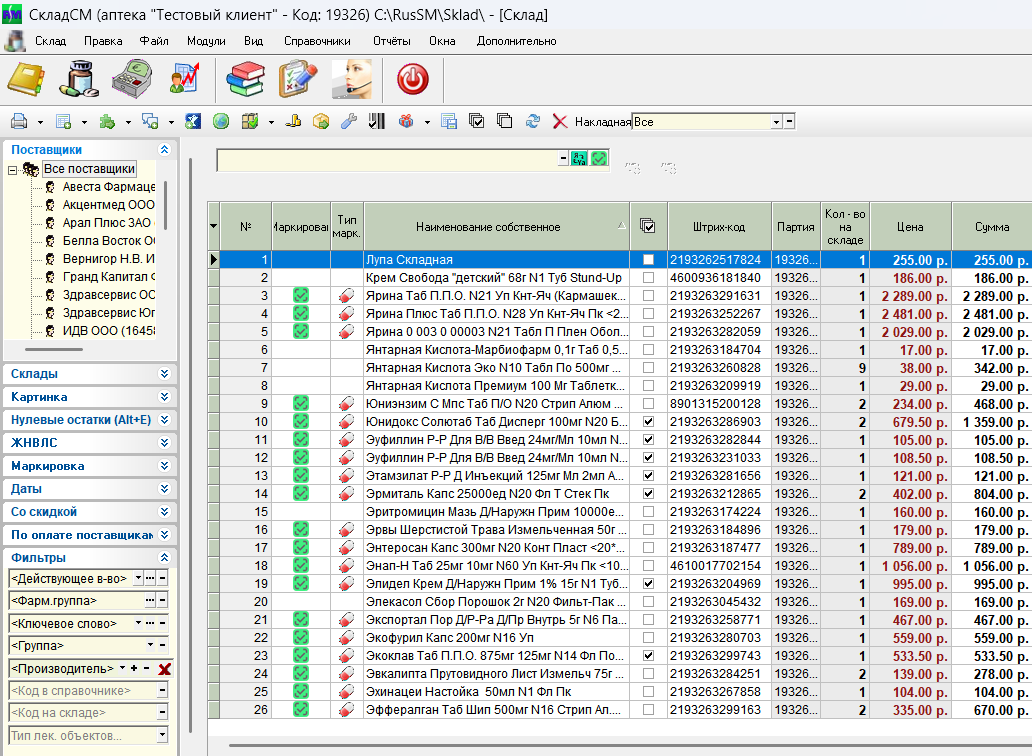
Task: Click the red X next to Производитель filter
Action: 165,669
